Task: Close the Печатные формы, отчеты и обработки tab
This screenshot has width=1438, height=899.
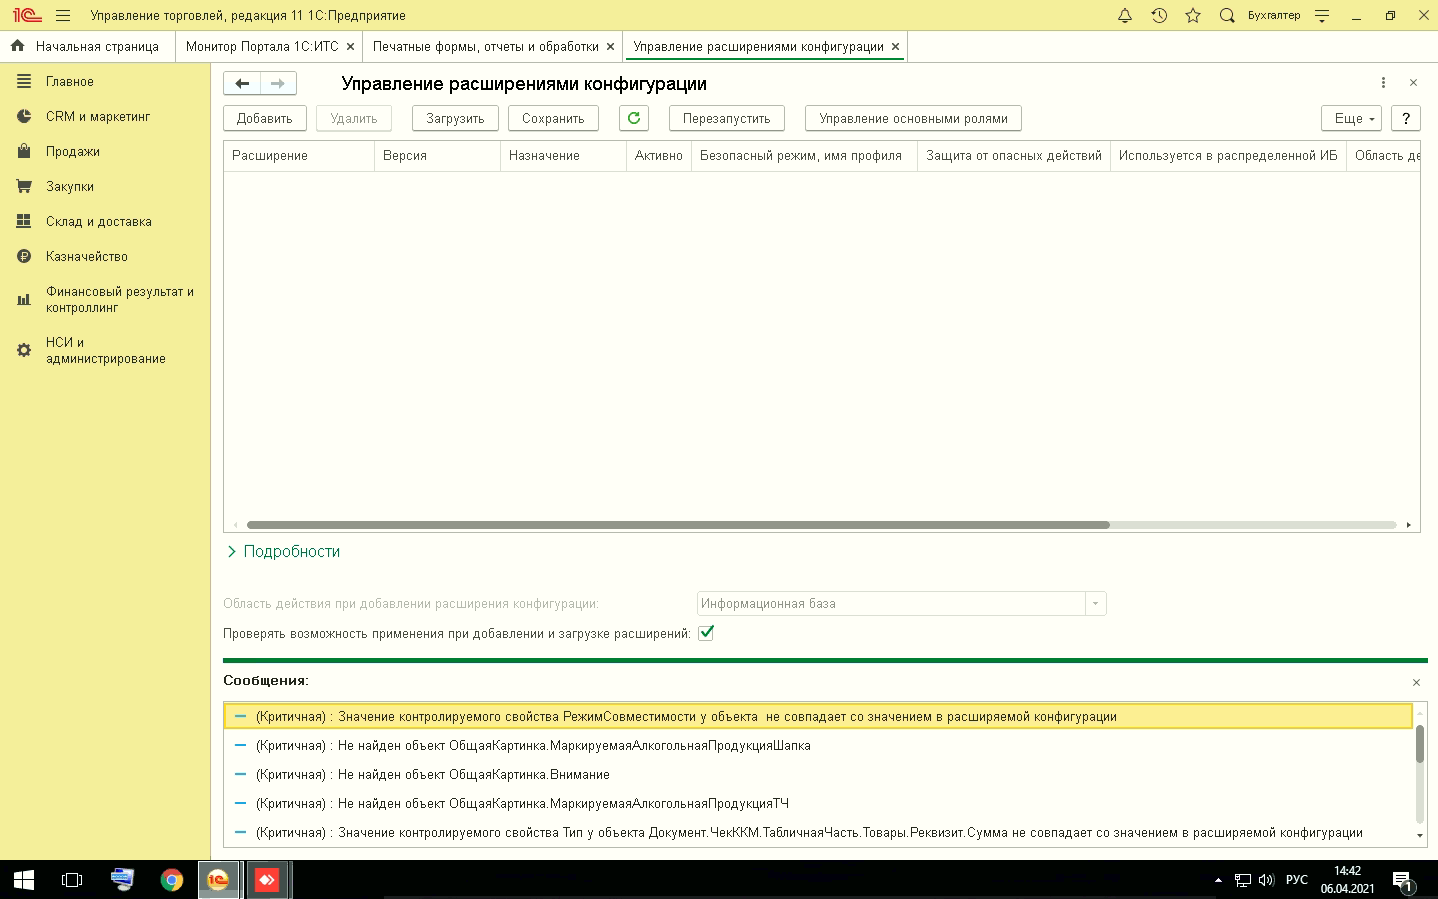Action: [610, 47]
